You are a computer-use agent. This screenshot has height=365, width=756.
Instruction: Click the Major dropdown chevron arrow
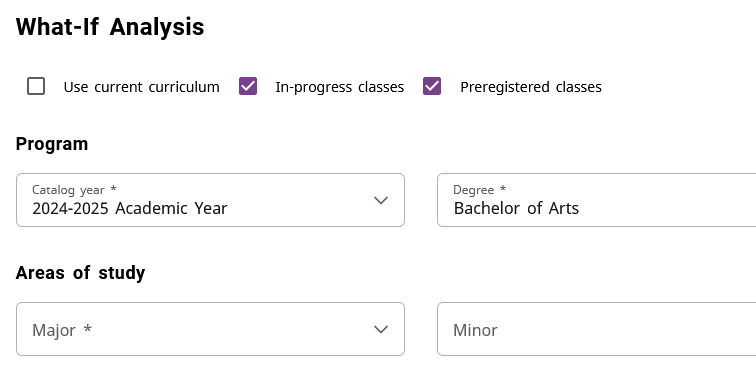click(381, 329)
